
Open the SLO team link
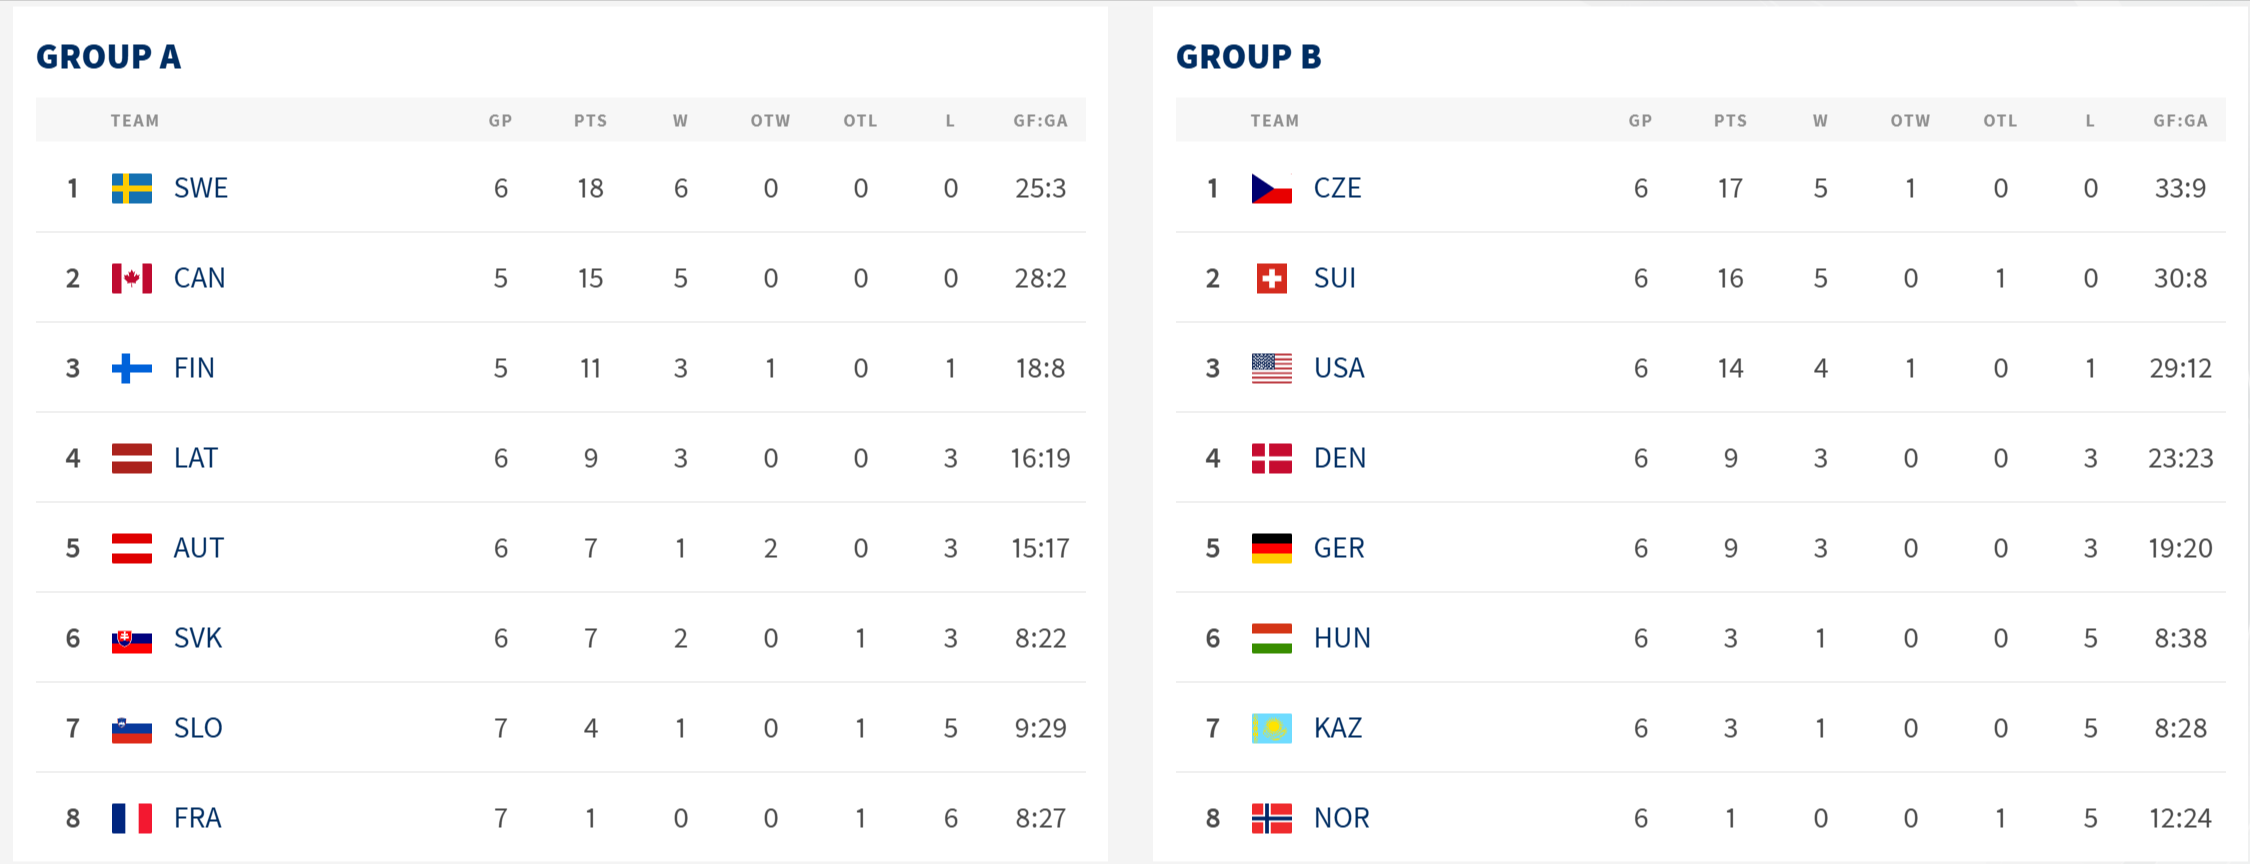[x=198, y=728]
